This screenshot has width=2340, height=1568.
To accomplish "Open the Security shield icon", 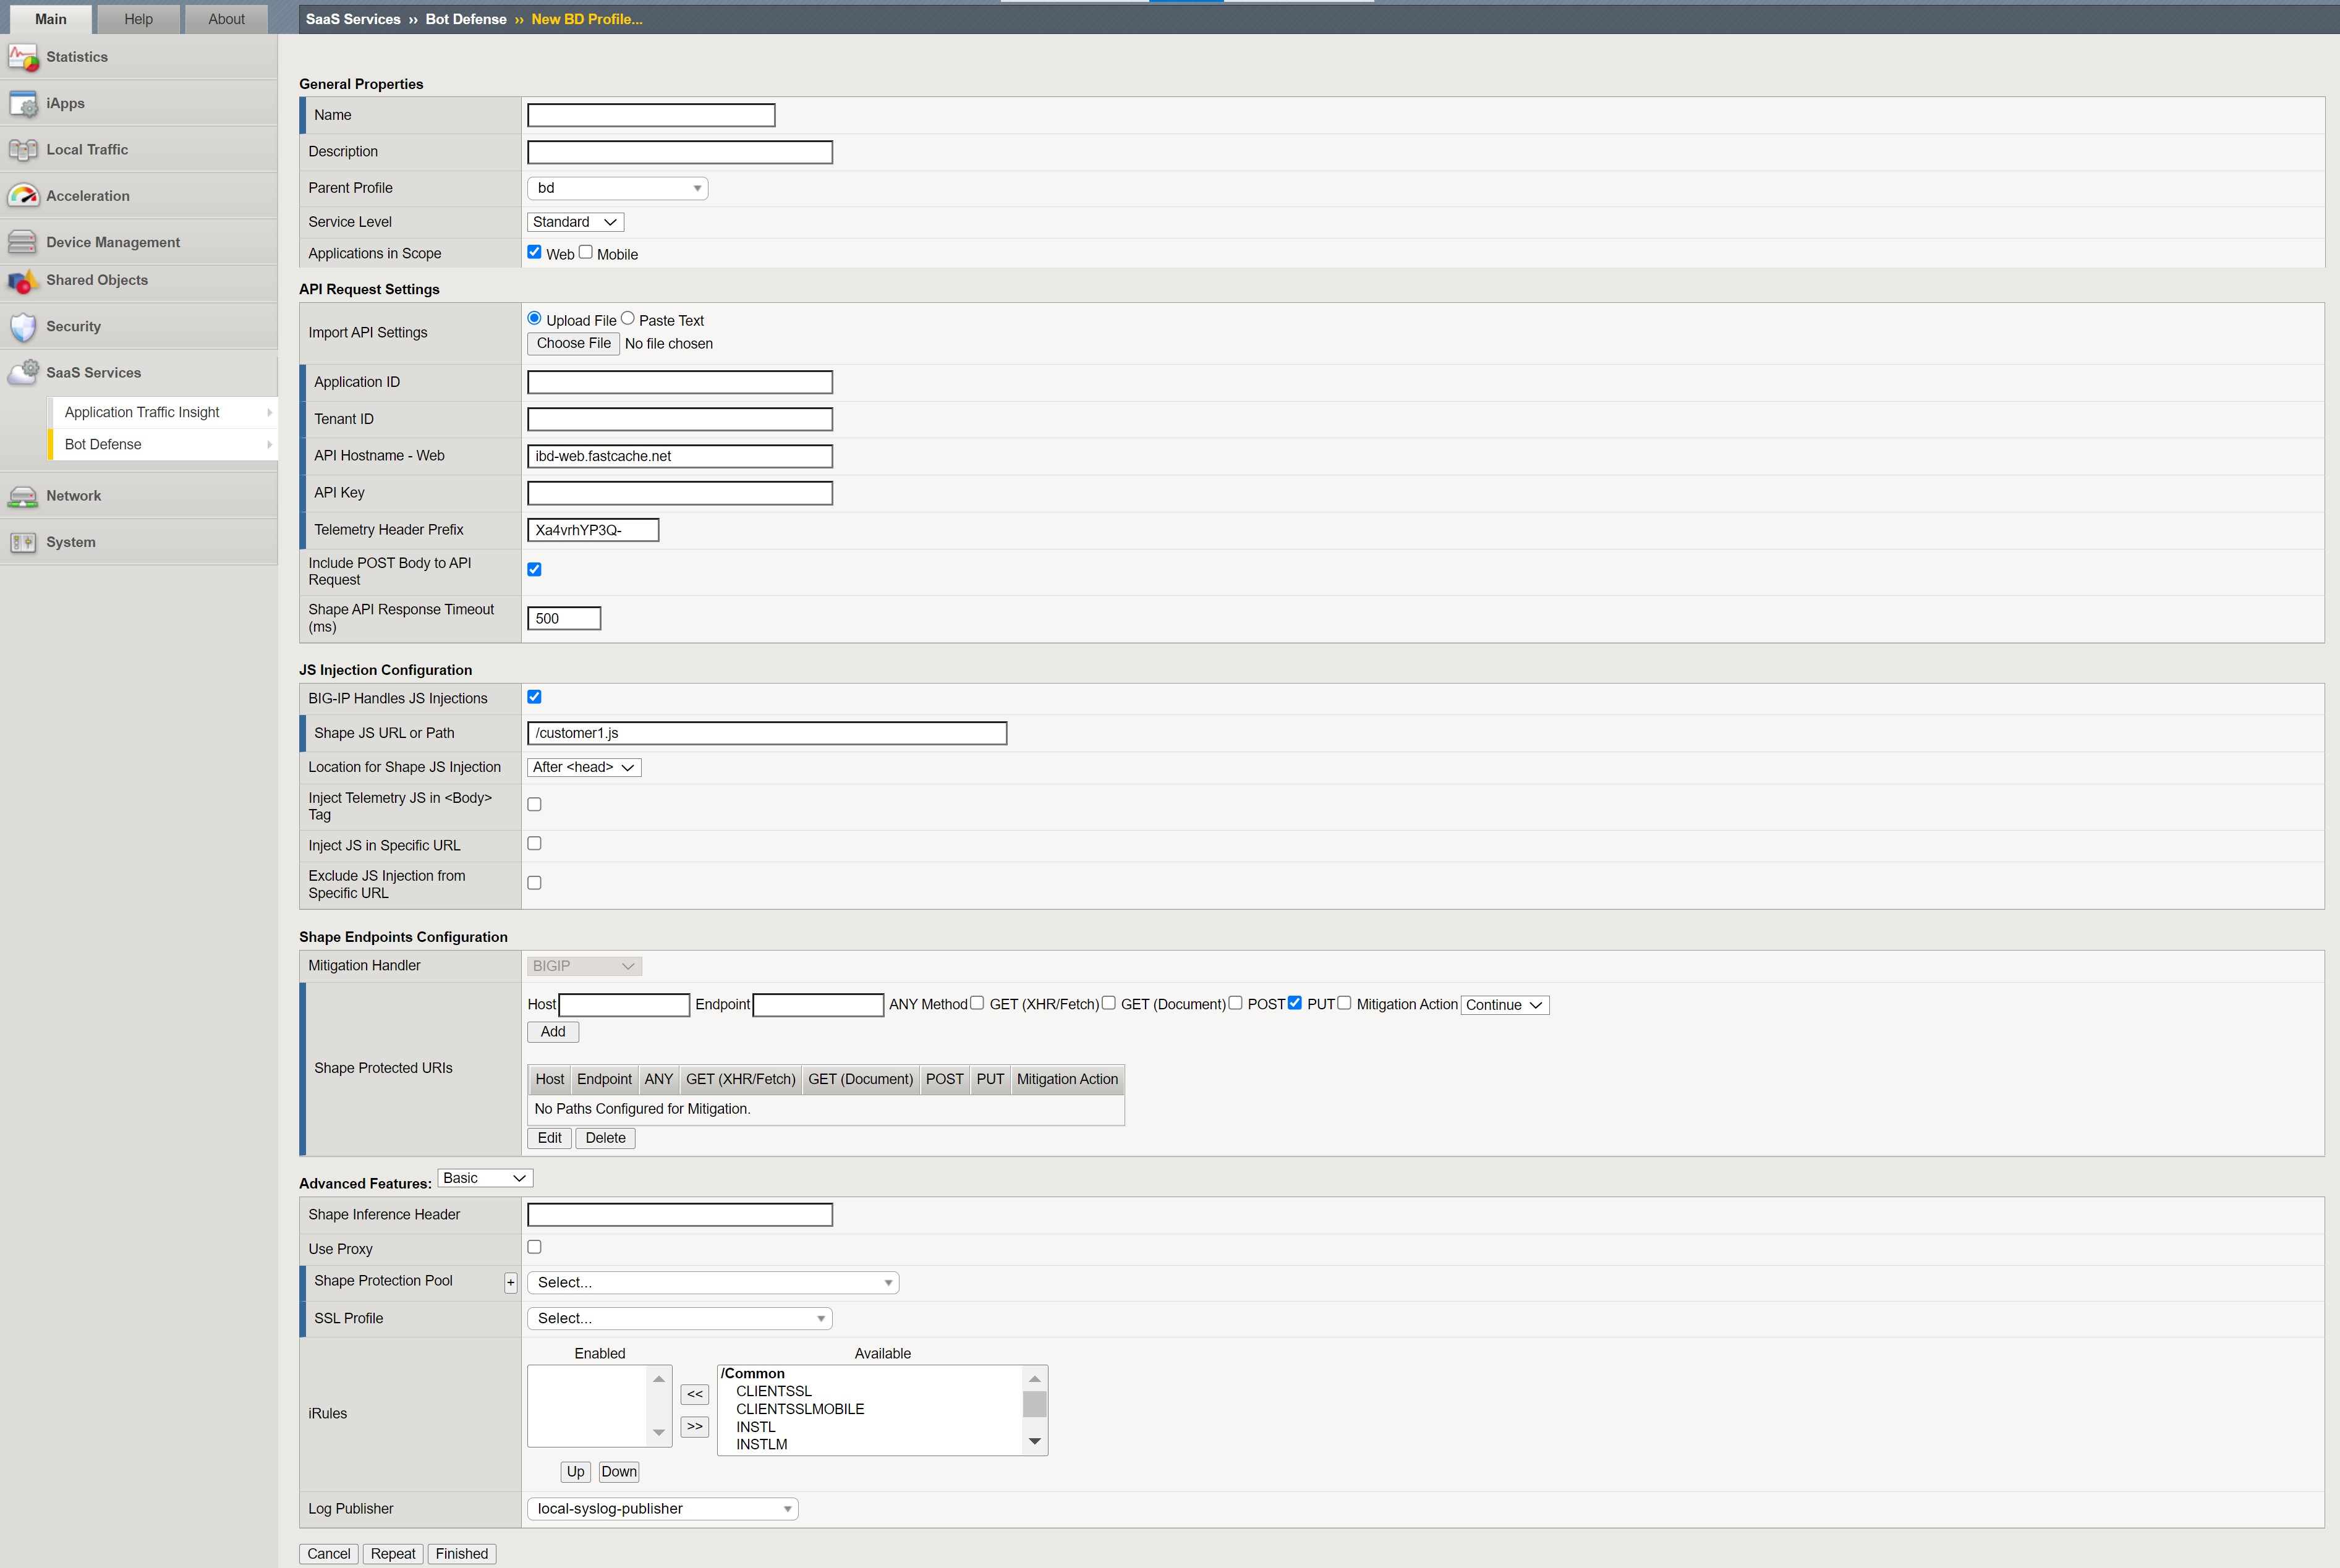I will [23, 327].
